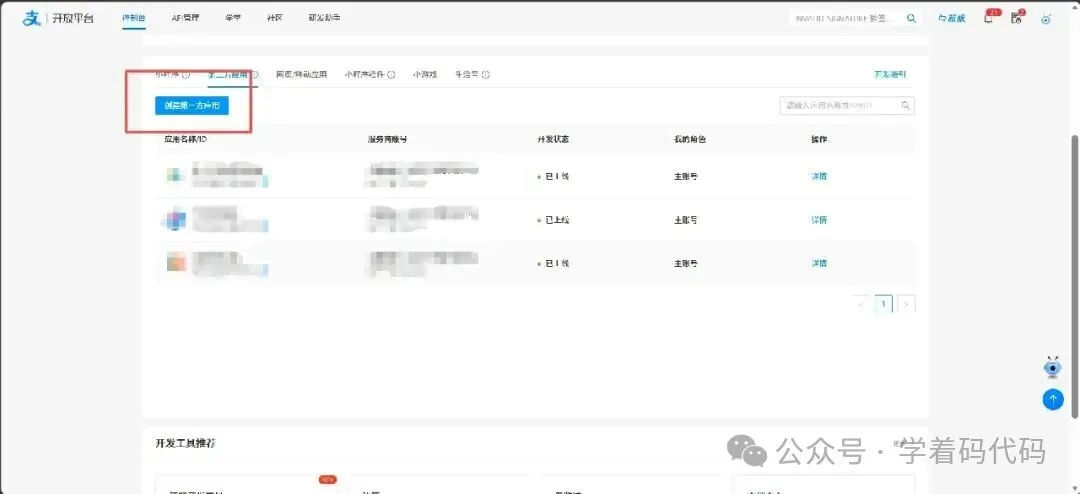Click the info icon beside 生活号 tab
Viewport: 1080px width, 494px height.
[x=486, y=74]
